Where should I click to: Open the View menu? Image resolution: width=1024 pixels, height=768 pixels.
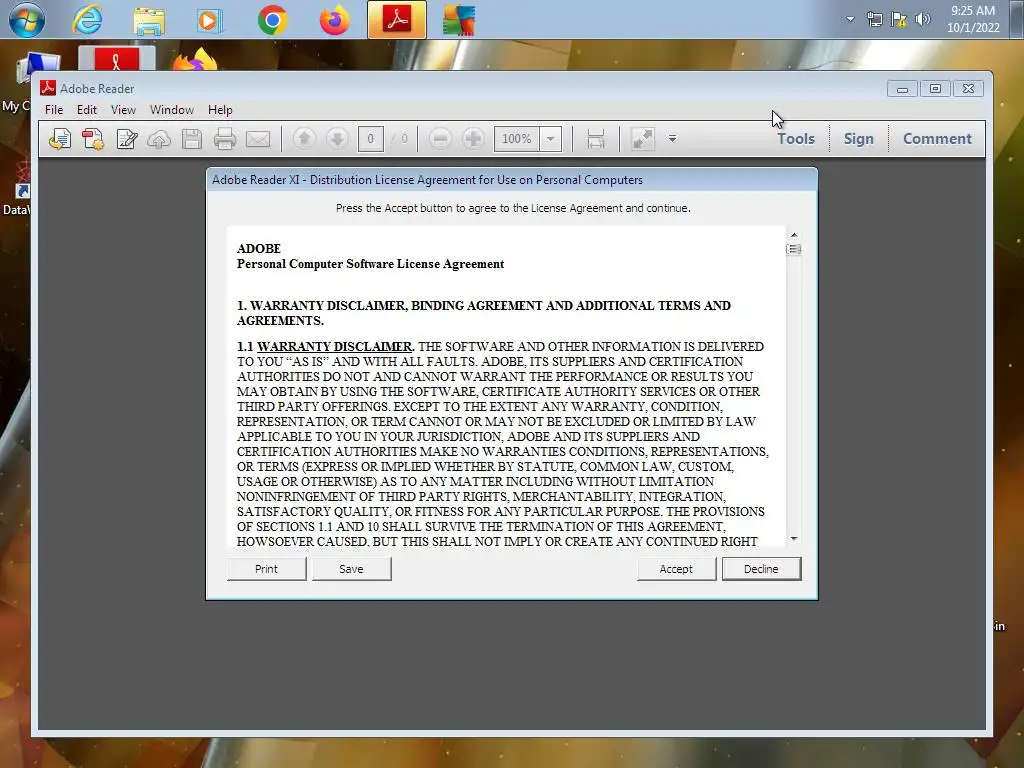tap(123, 110)
